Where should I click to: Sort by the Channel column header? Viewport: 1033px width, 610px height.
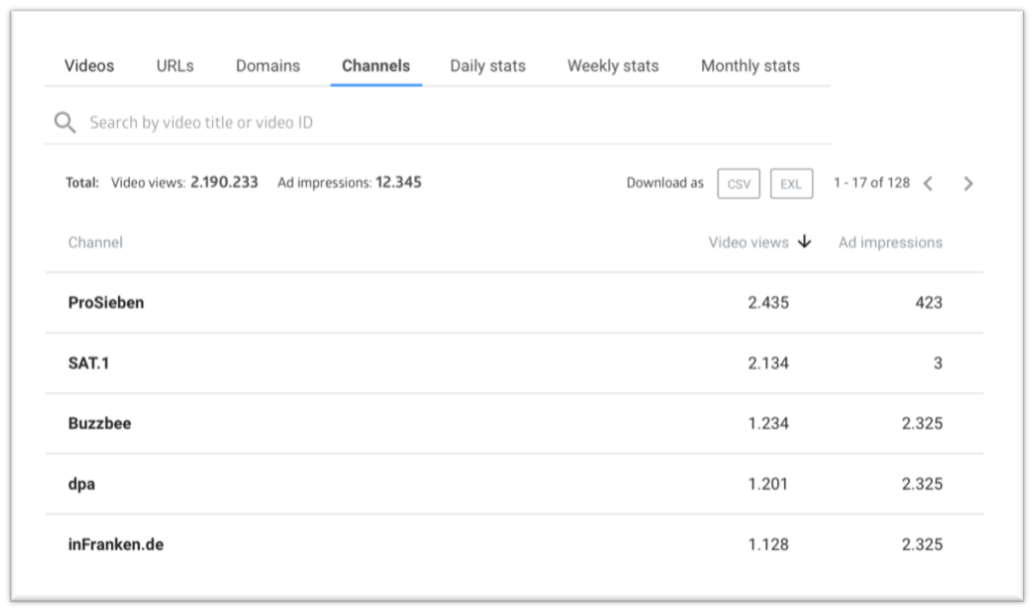pos(95,242)
